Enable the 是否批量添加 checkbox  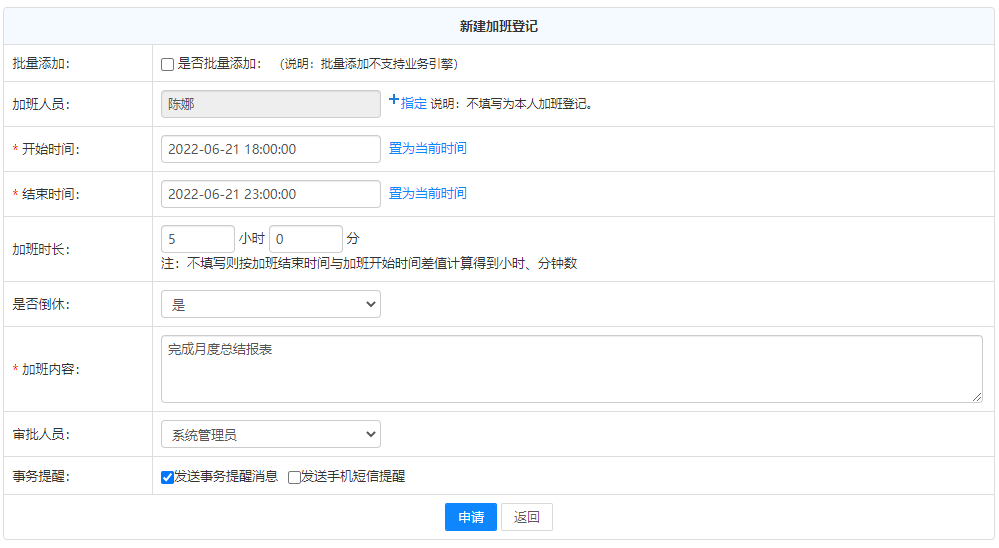(x=168, y=65)
